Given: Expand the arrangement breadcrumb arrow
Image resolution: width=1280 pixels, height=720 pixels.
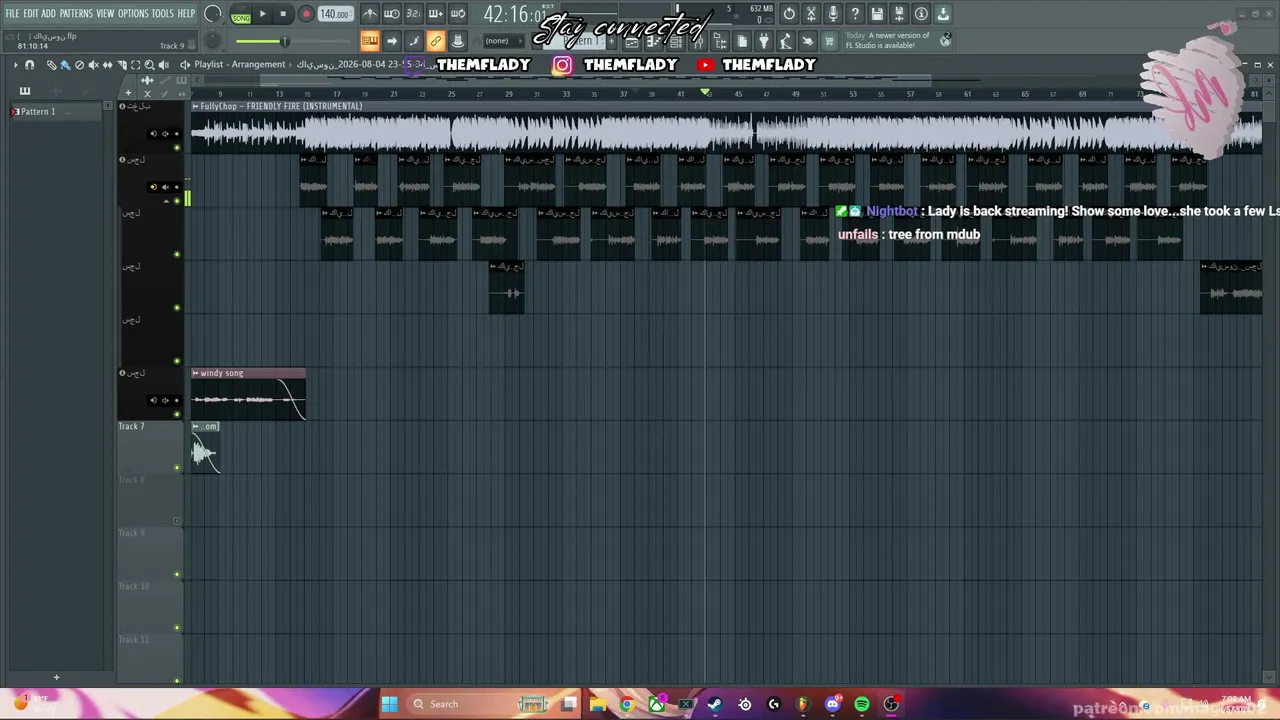Looking at the screenshot, I should pyautogui.click(x=291, y=65).
